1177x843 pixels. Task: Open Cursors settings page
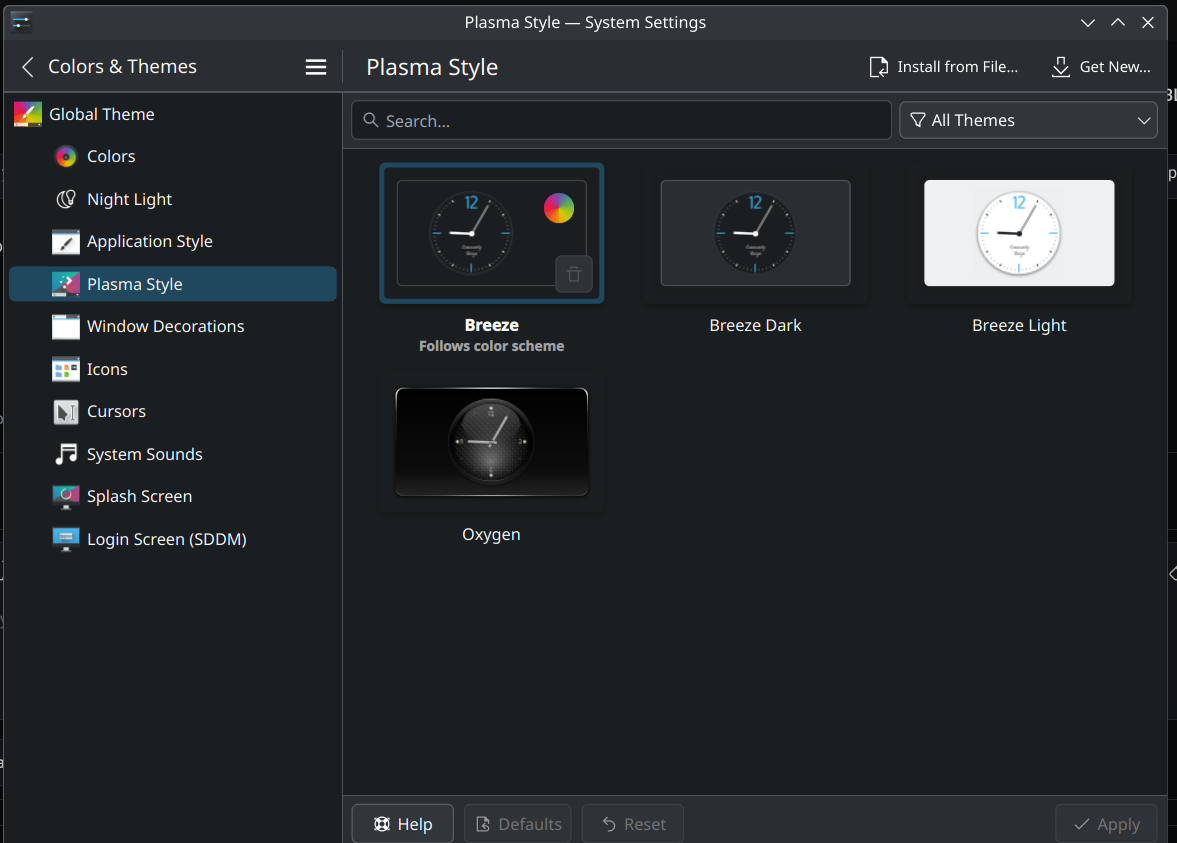116,412
